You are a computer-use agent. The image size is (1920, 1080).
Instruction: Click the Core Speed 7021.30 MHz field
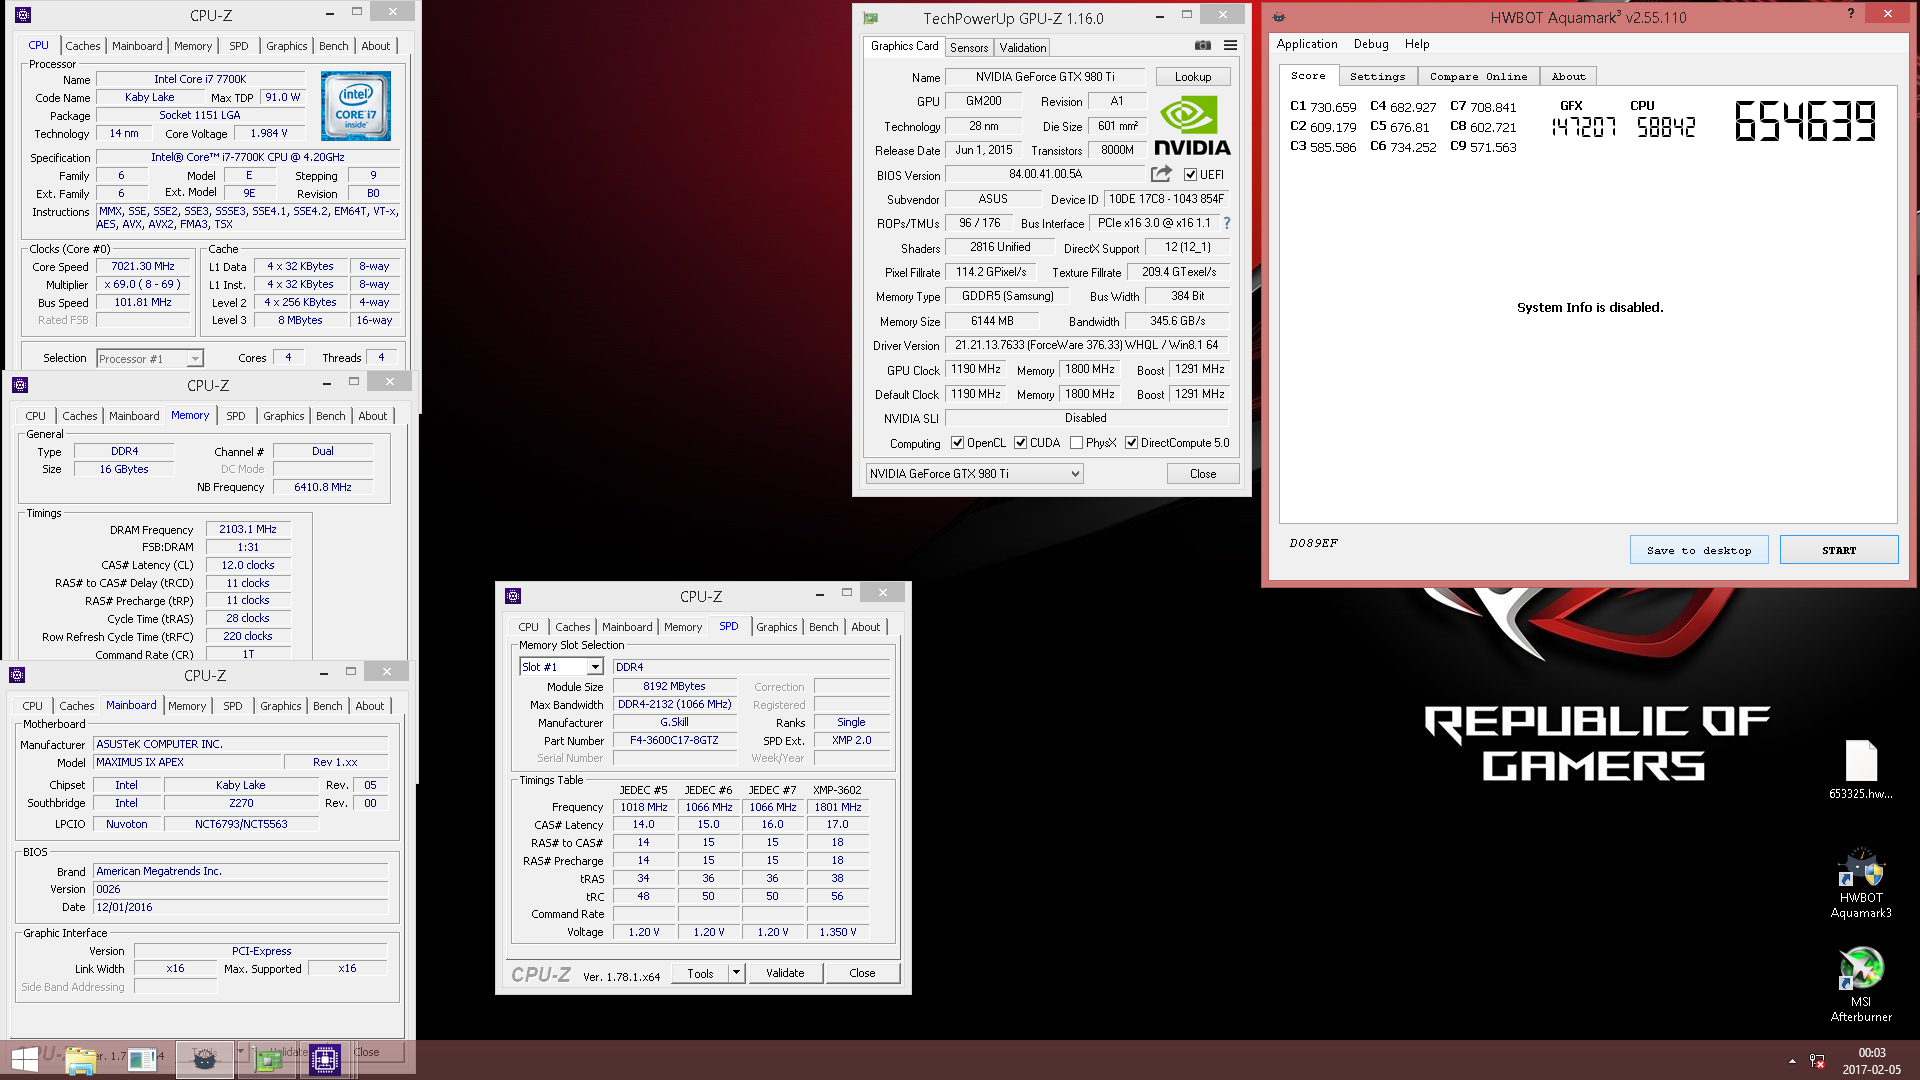pos(142,267)
